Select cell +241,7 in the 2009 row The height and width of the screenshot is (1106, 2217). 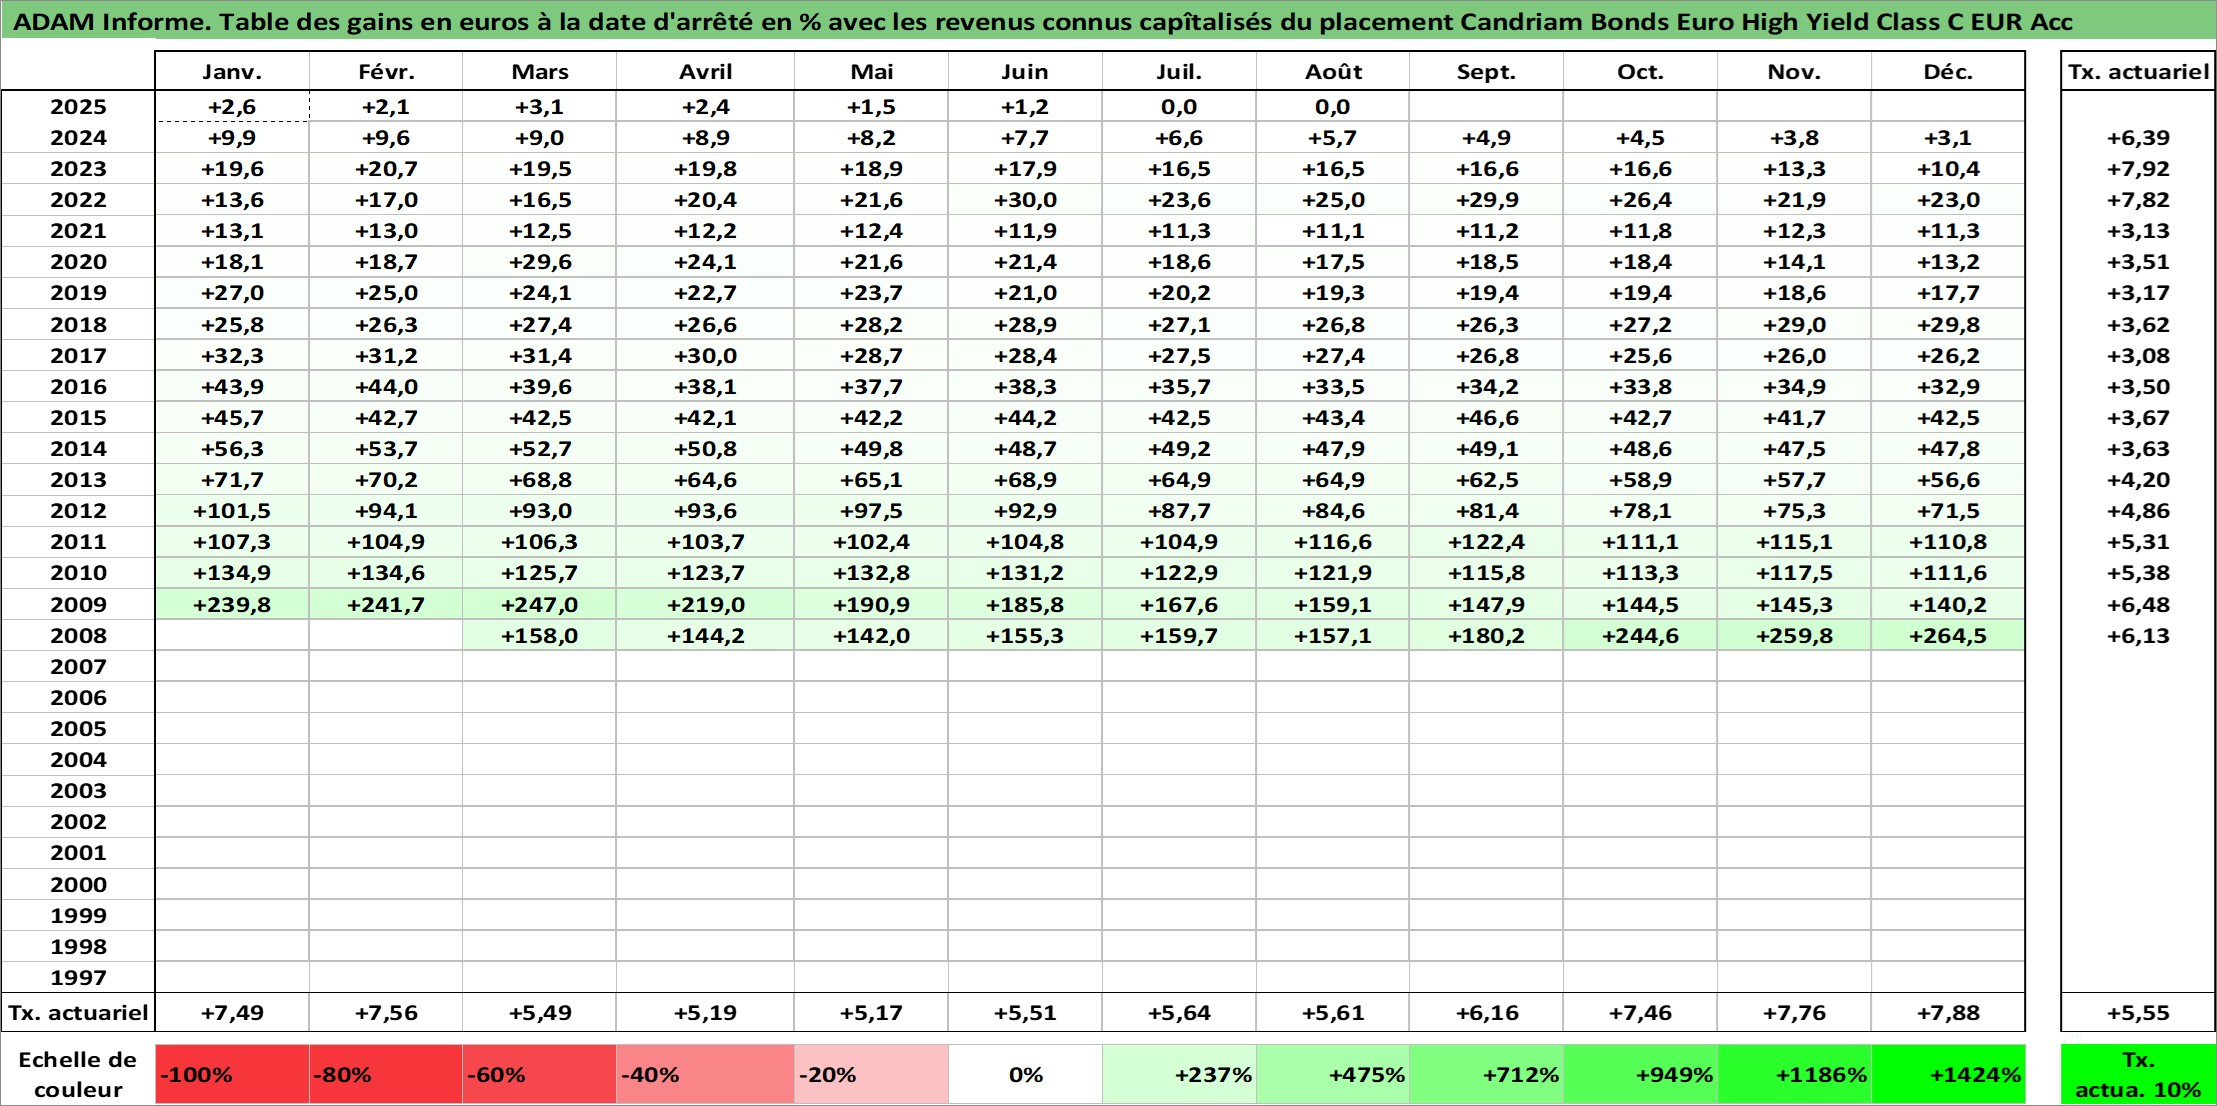[x=386, y=605]
